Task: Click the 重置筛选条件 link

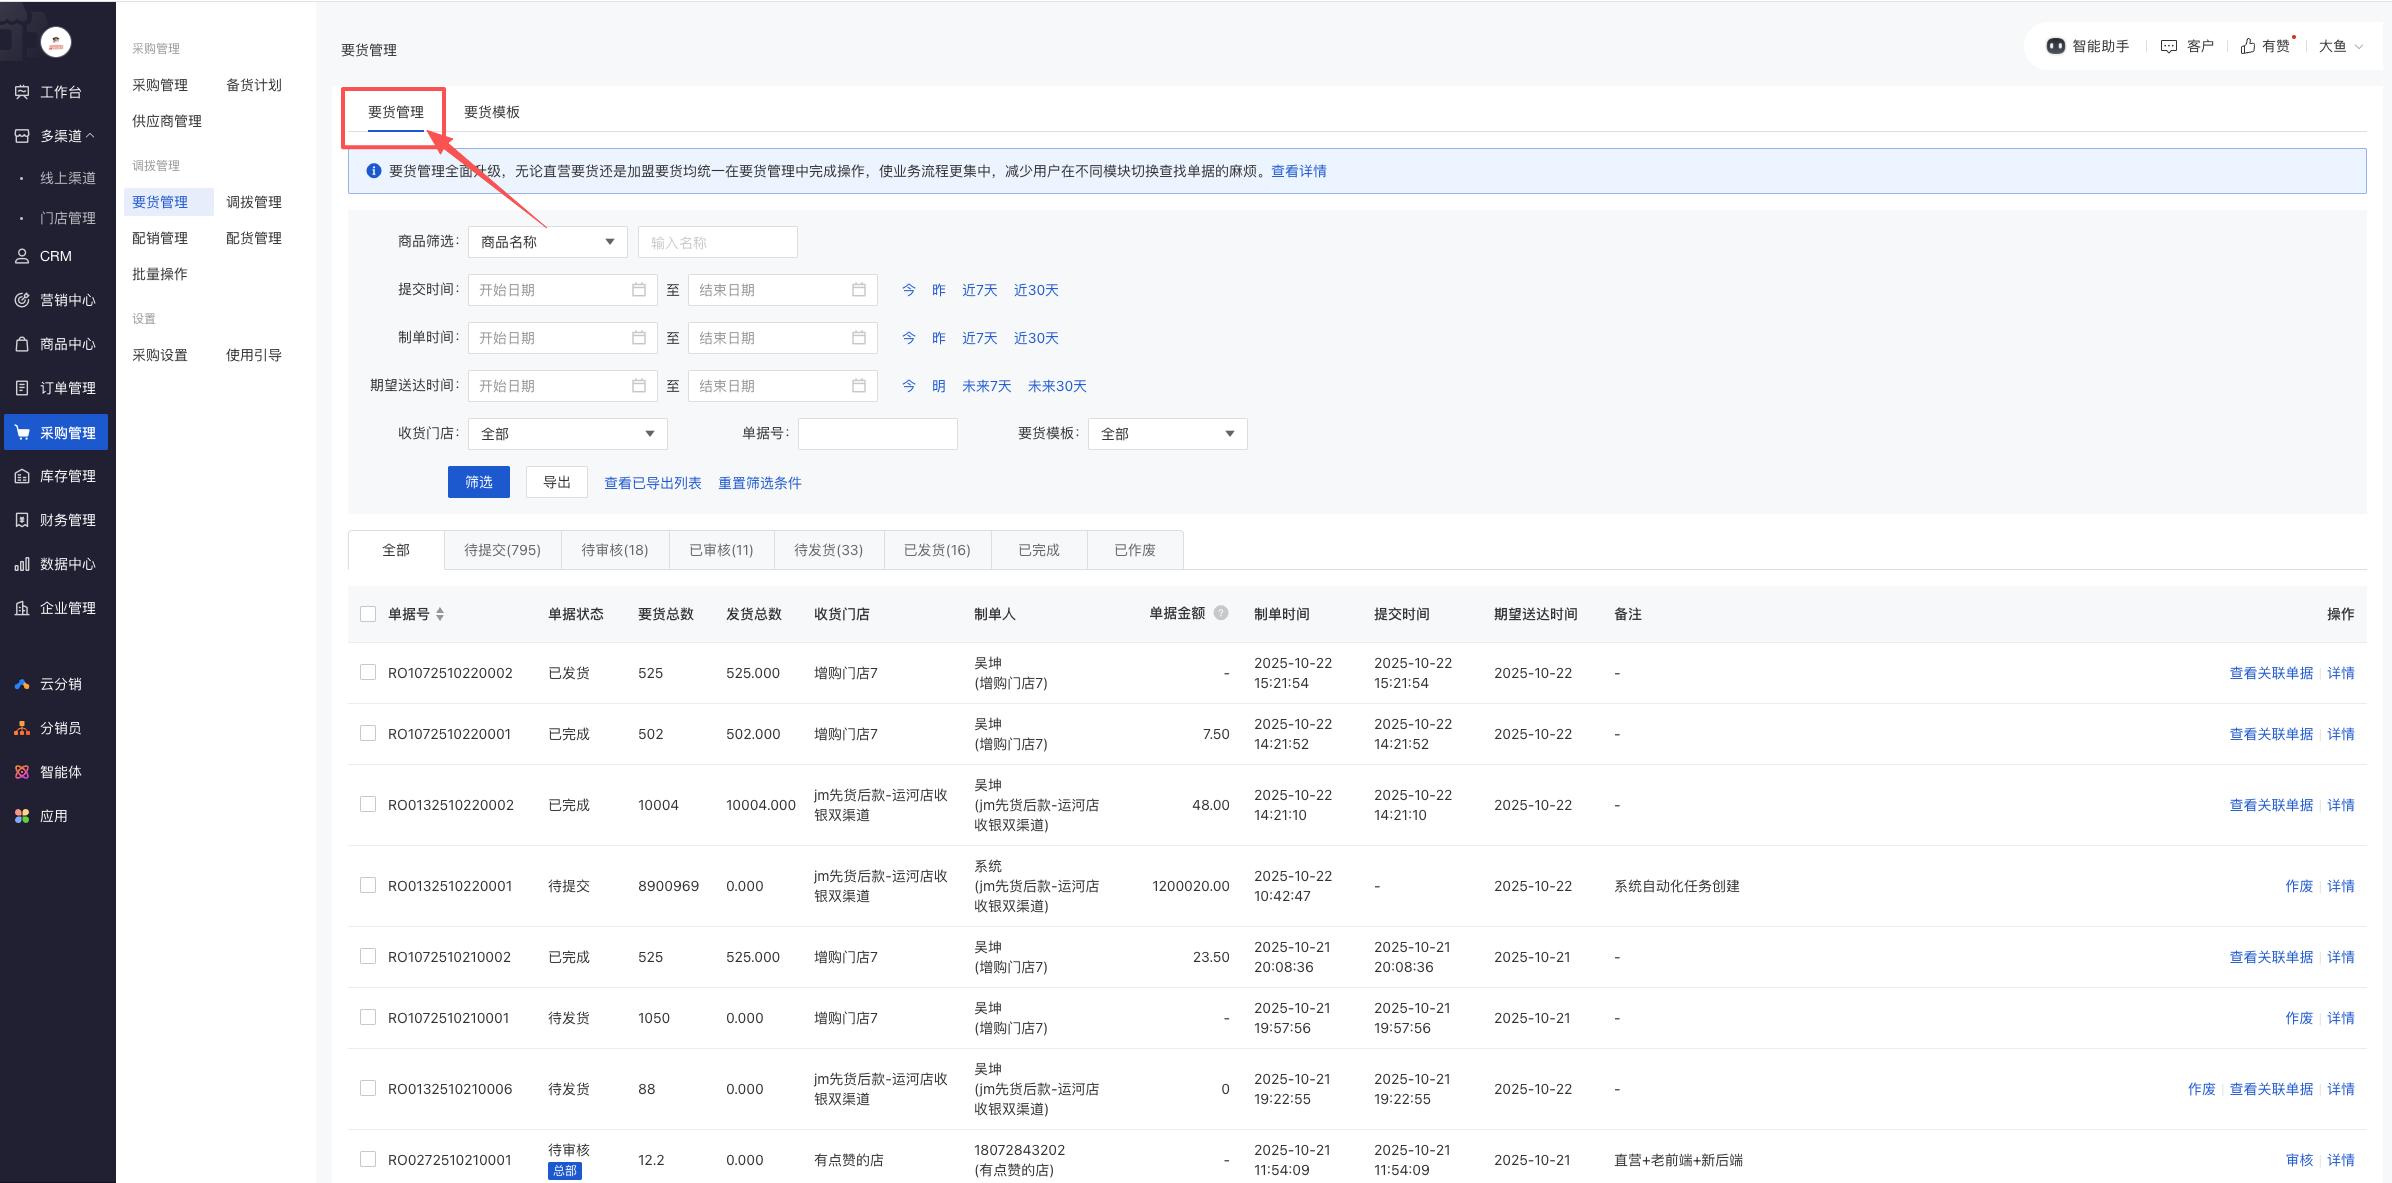Action: [759, 483]
